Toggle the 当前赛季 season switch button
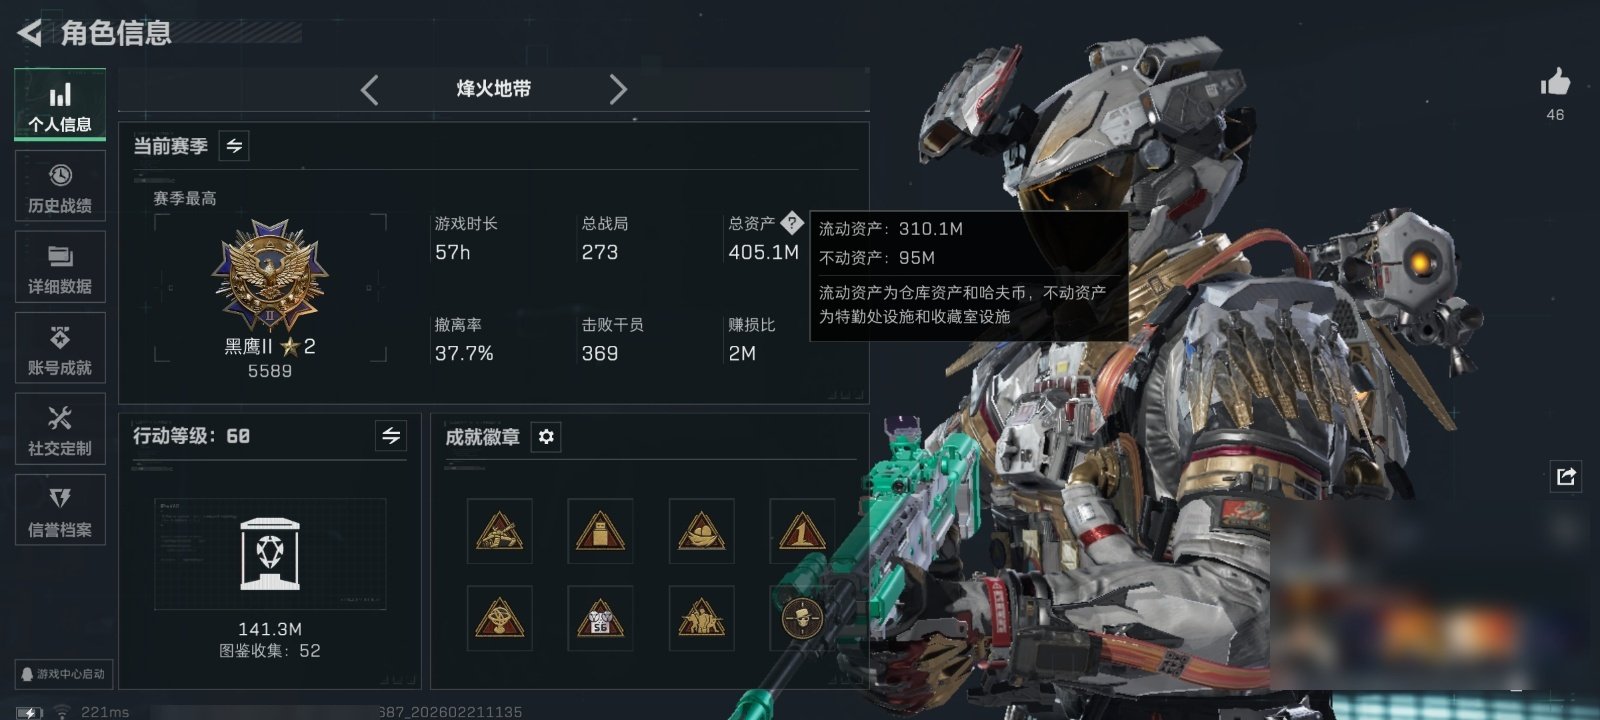The height and width of the screenshot is (720, 1600). 234,146
